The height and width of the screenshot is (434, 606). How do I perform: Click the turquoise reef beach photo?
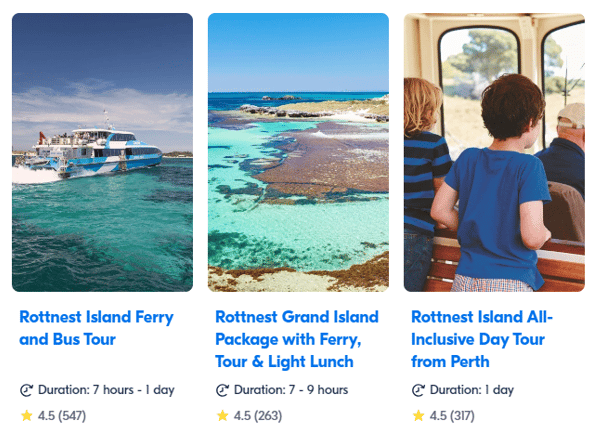click(x=298, y=152)
